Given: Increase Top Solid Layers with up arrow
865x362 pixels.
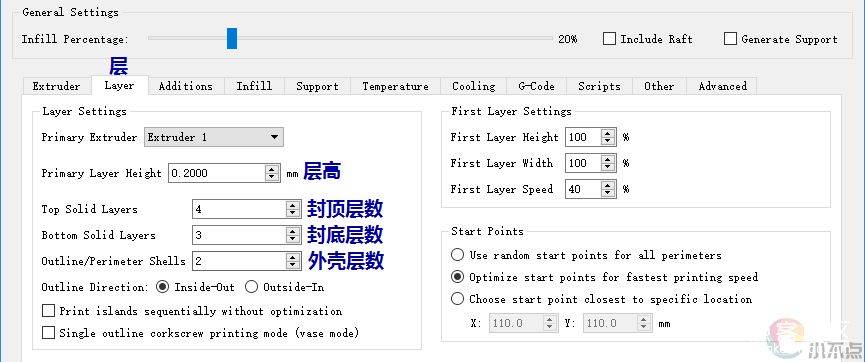Looking at the screenshot, I should pyautogui.click(x=292, y=205).
